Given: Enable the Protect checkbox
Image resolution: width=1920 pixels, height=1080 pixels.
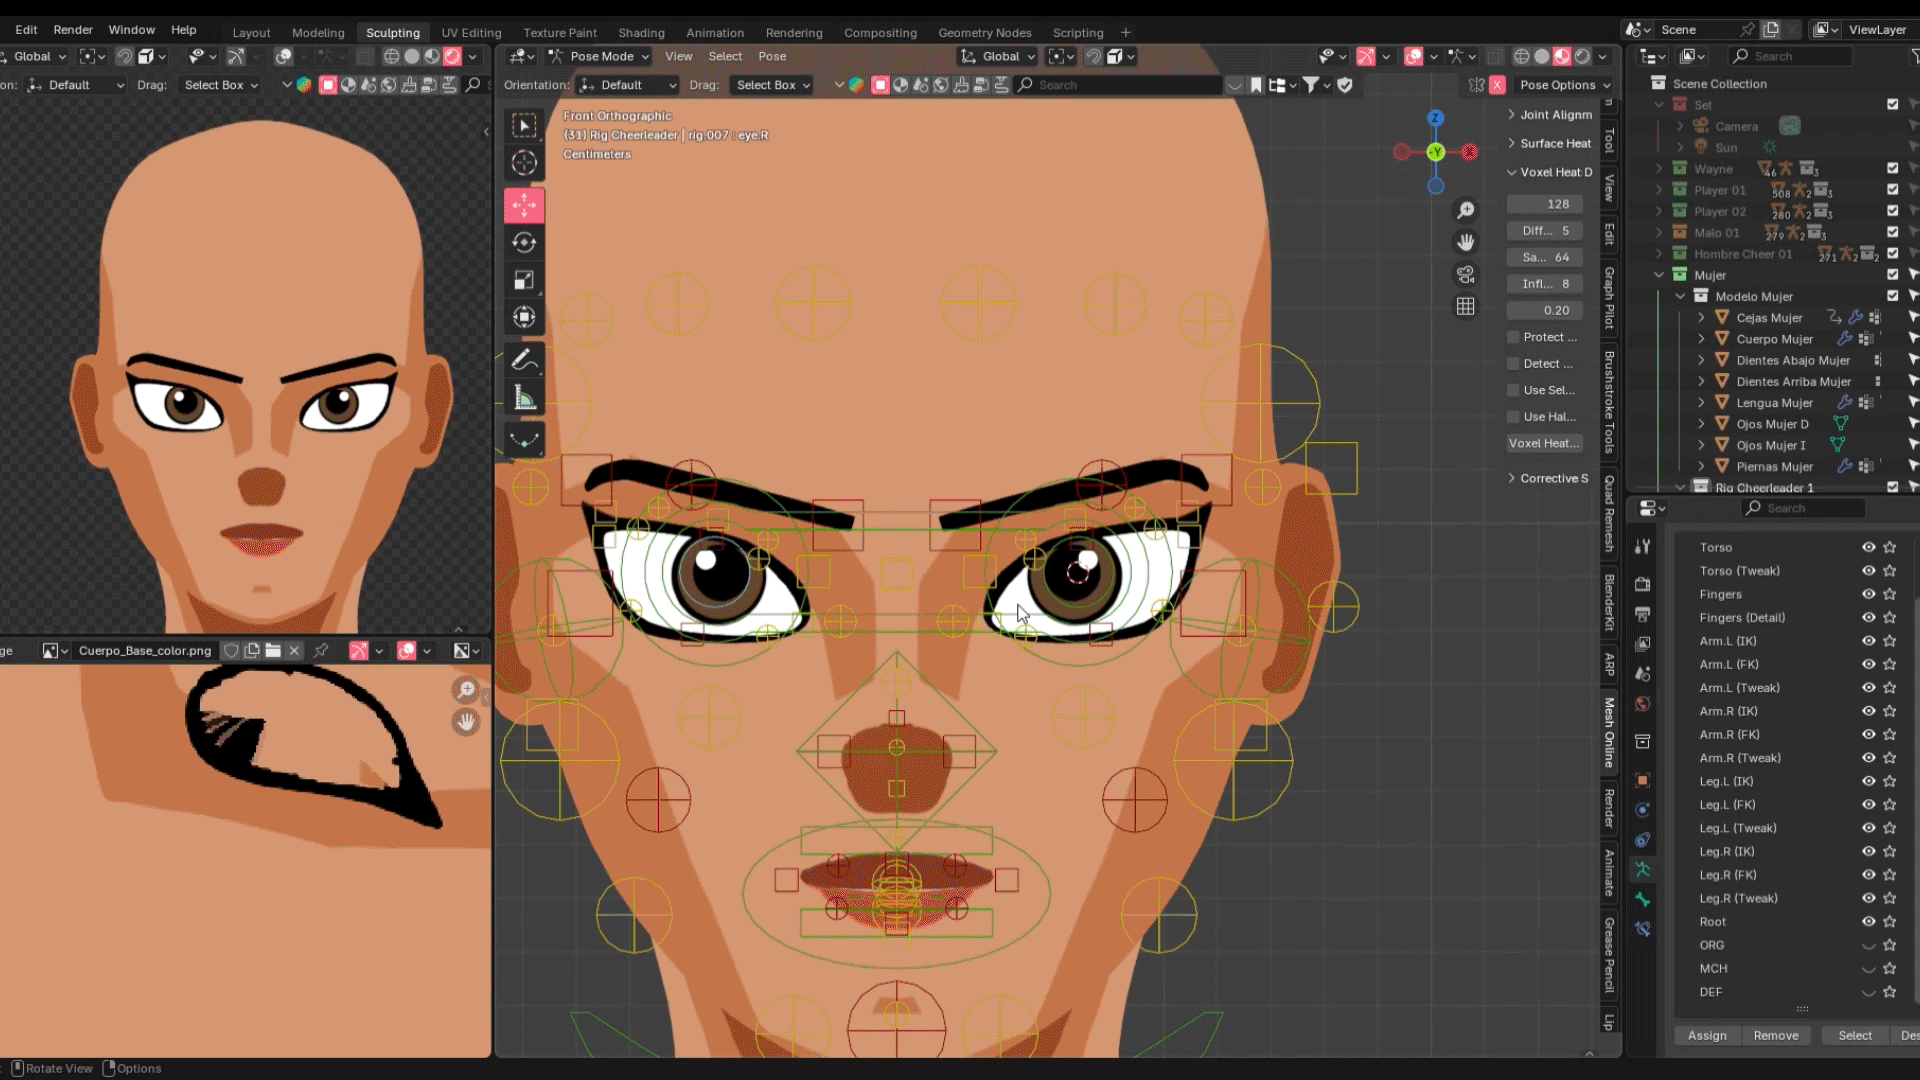Looking at the screenshot, I should [1514, 337].
